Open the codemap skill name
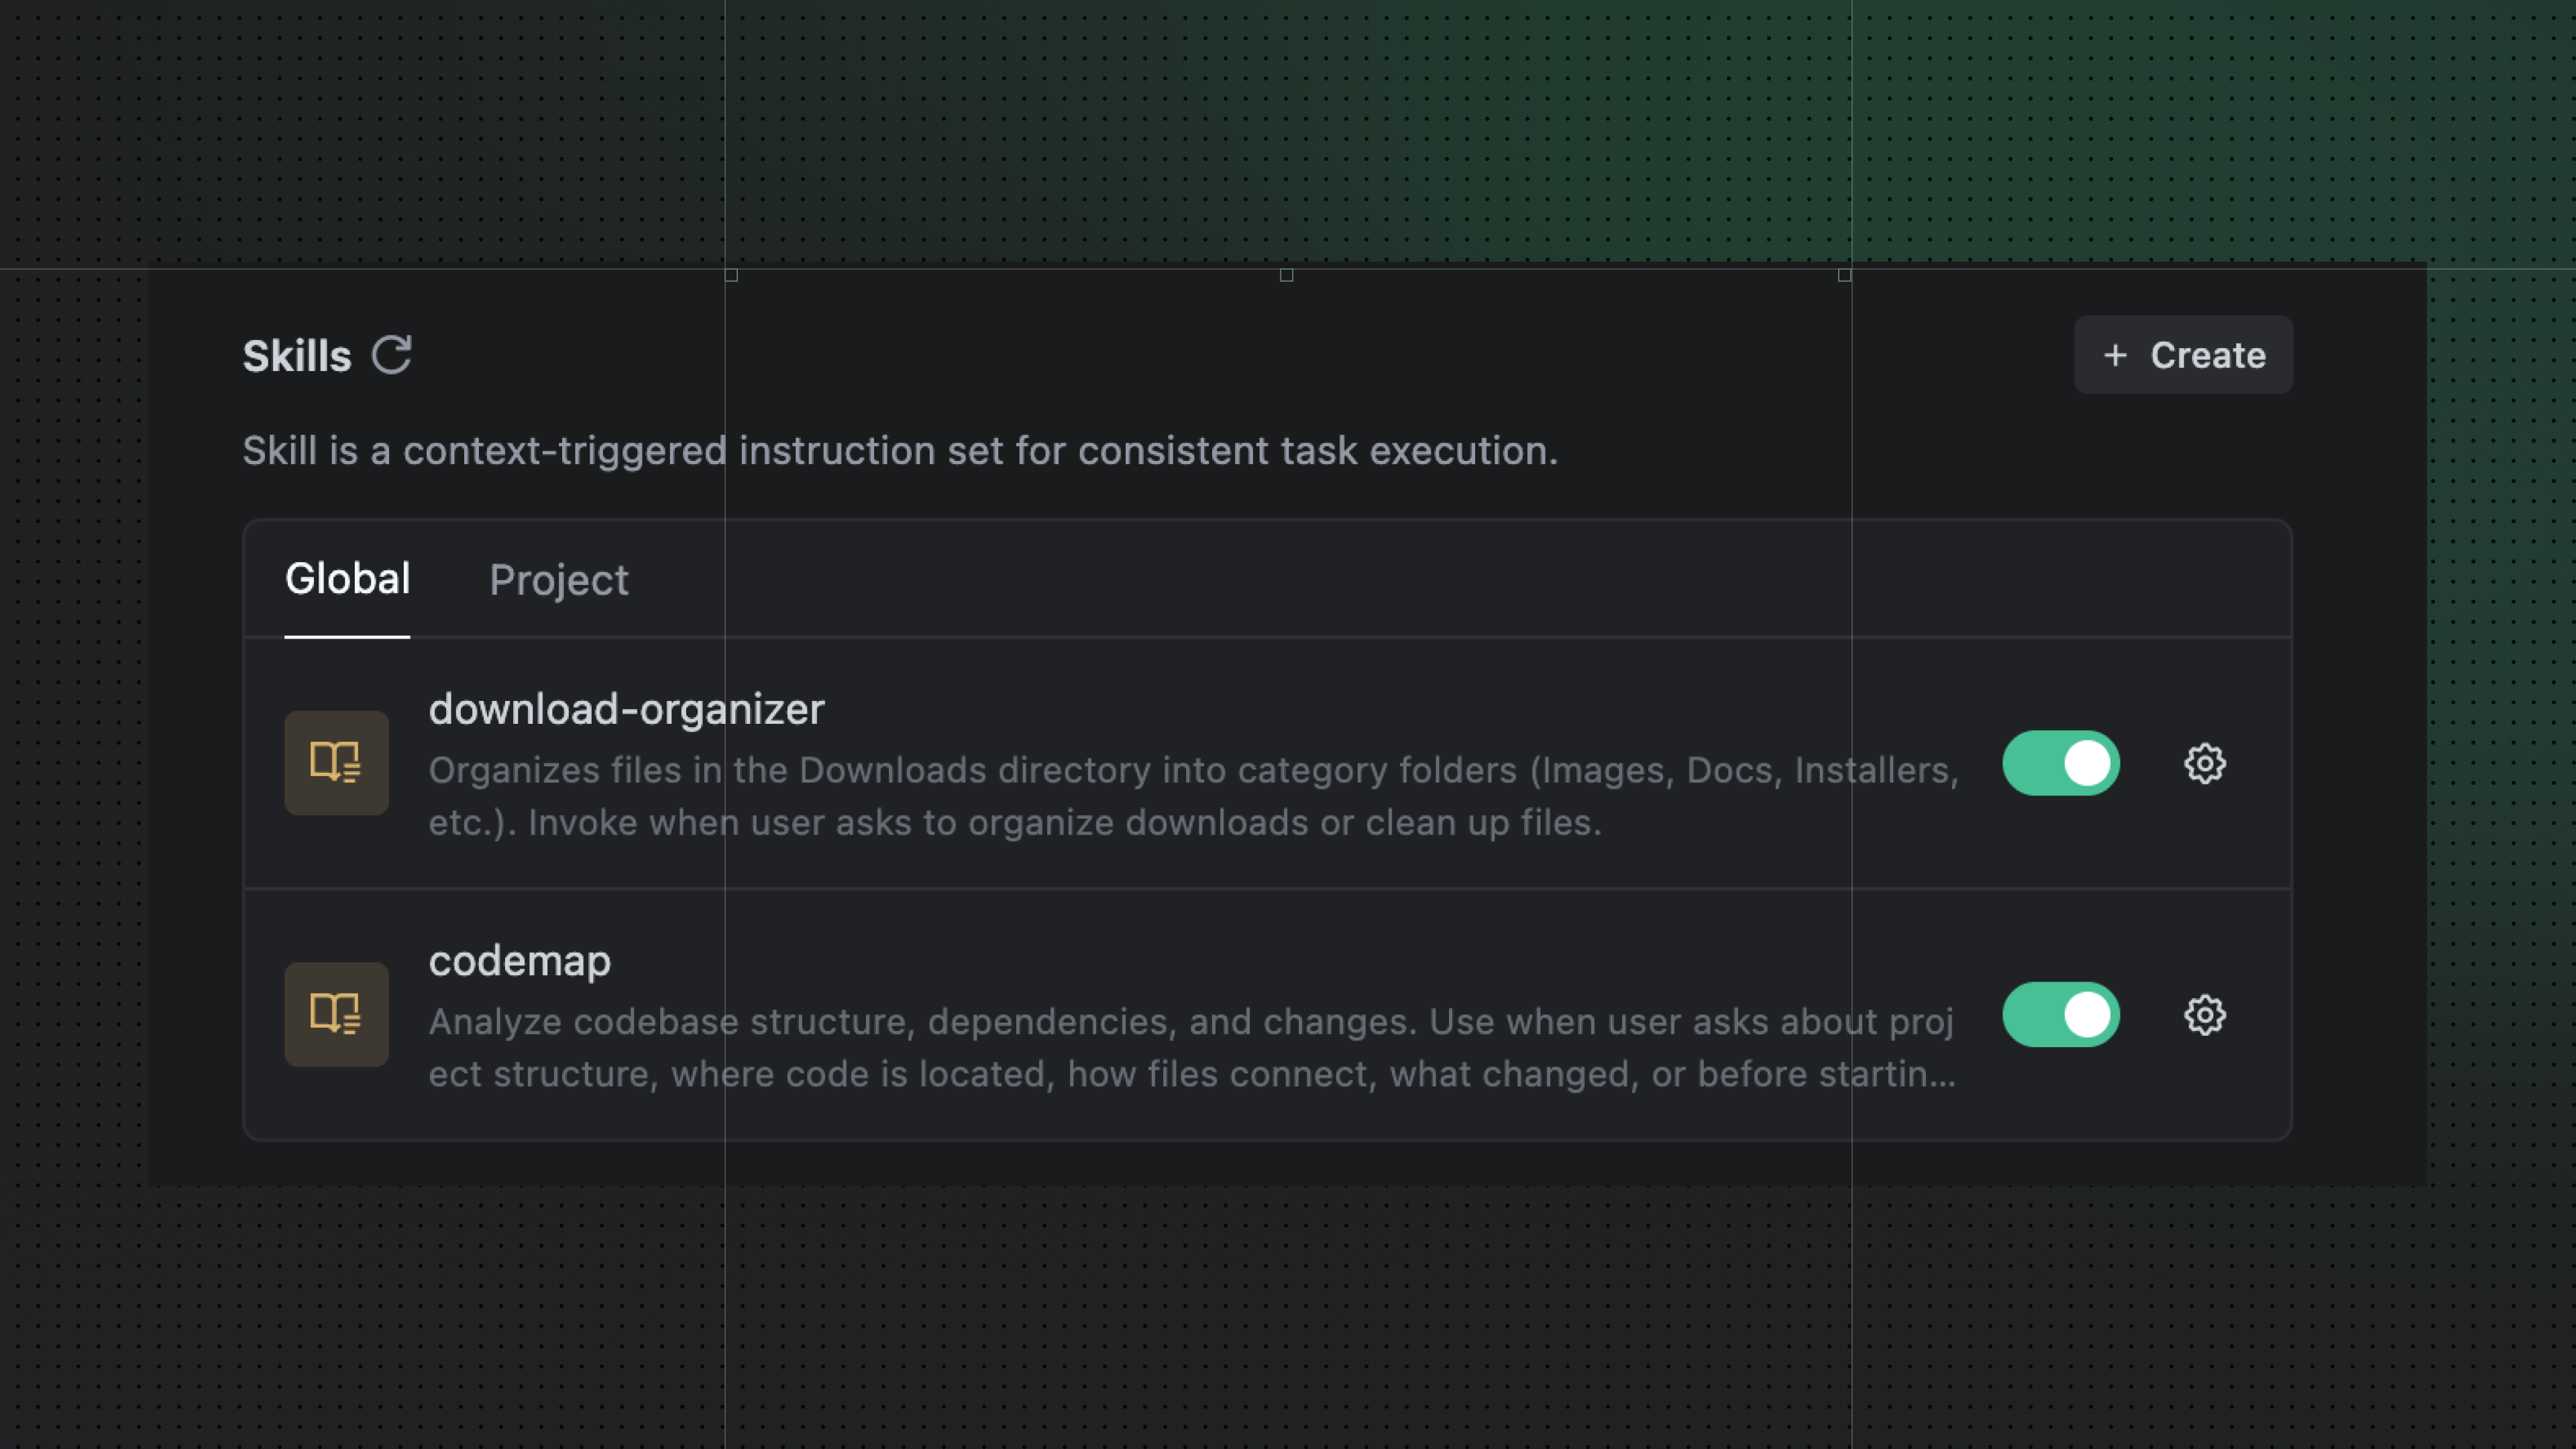The image size is (2576, 1449). (x=519, y=960)
